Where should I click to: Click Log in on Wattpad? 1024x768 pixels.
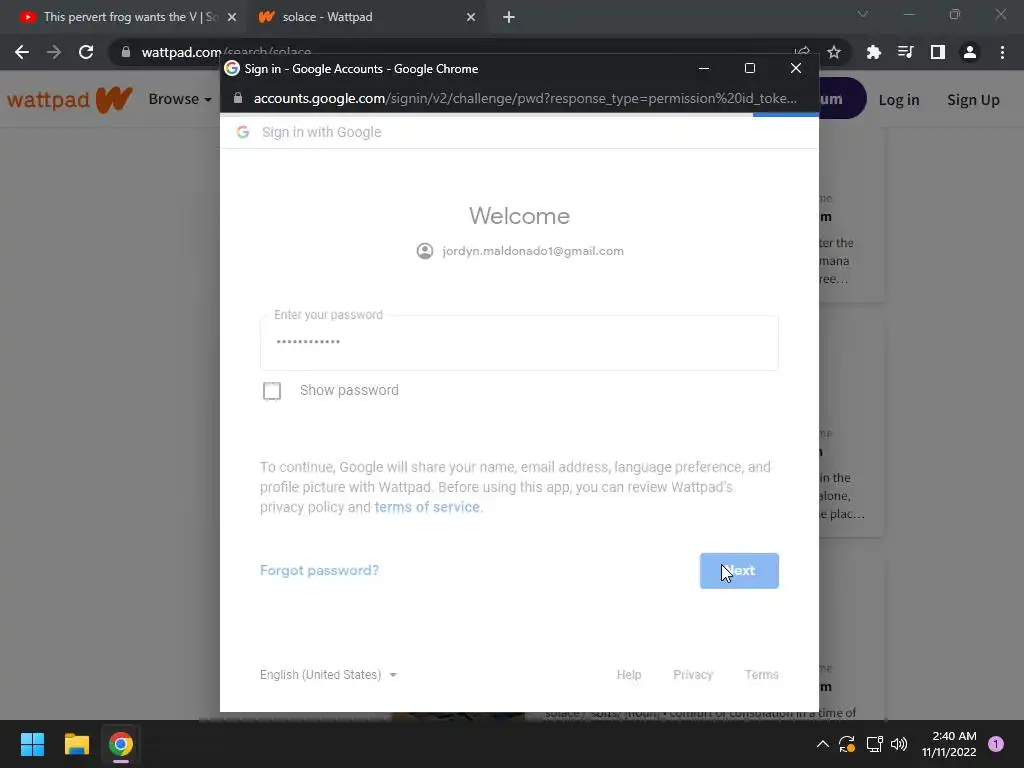[899, 100]
